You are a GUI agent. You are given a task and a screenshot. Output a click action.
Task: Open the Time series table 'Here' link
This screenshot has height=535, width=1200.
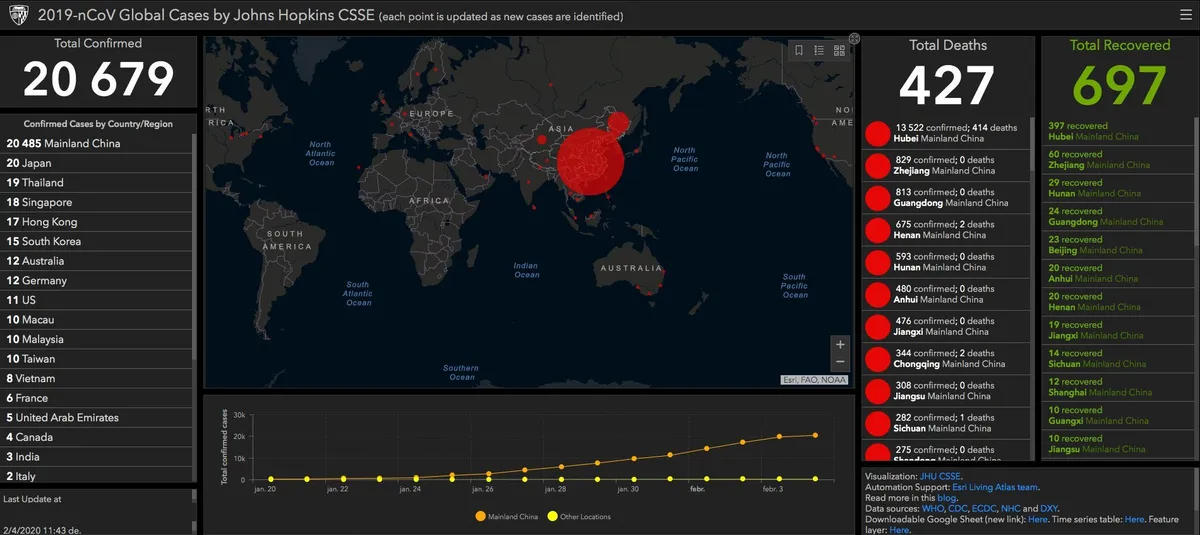1134,520
